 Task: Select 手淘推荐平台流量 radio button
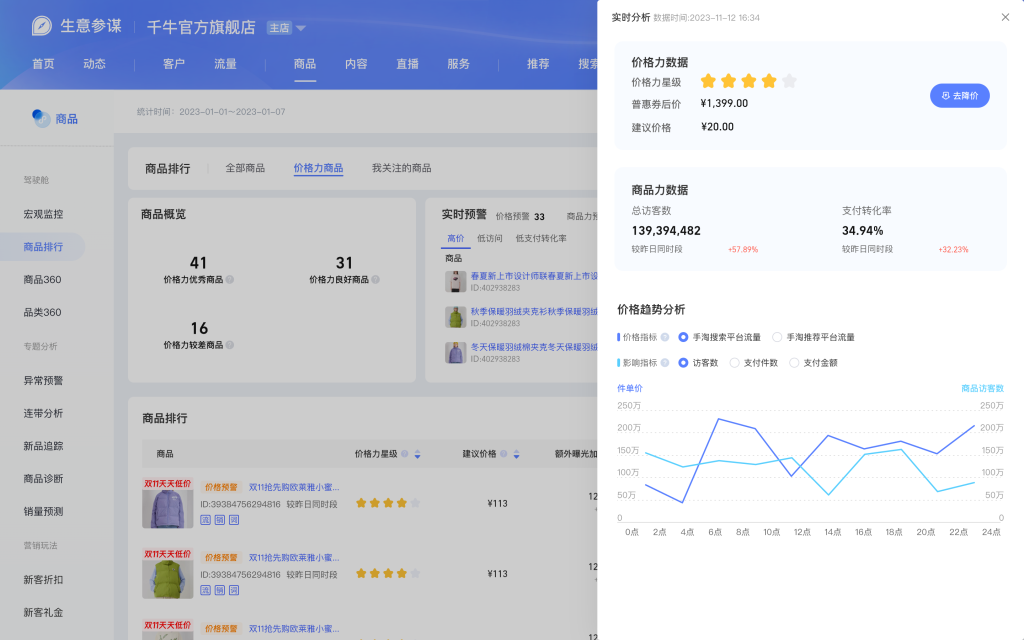(x=777, y=337)
